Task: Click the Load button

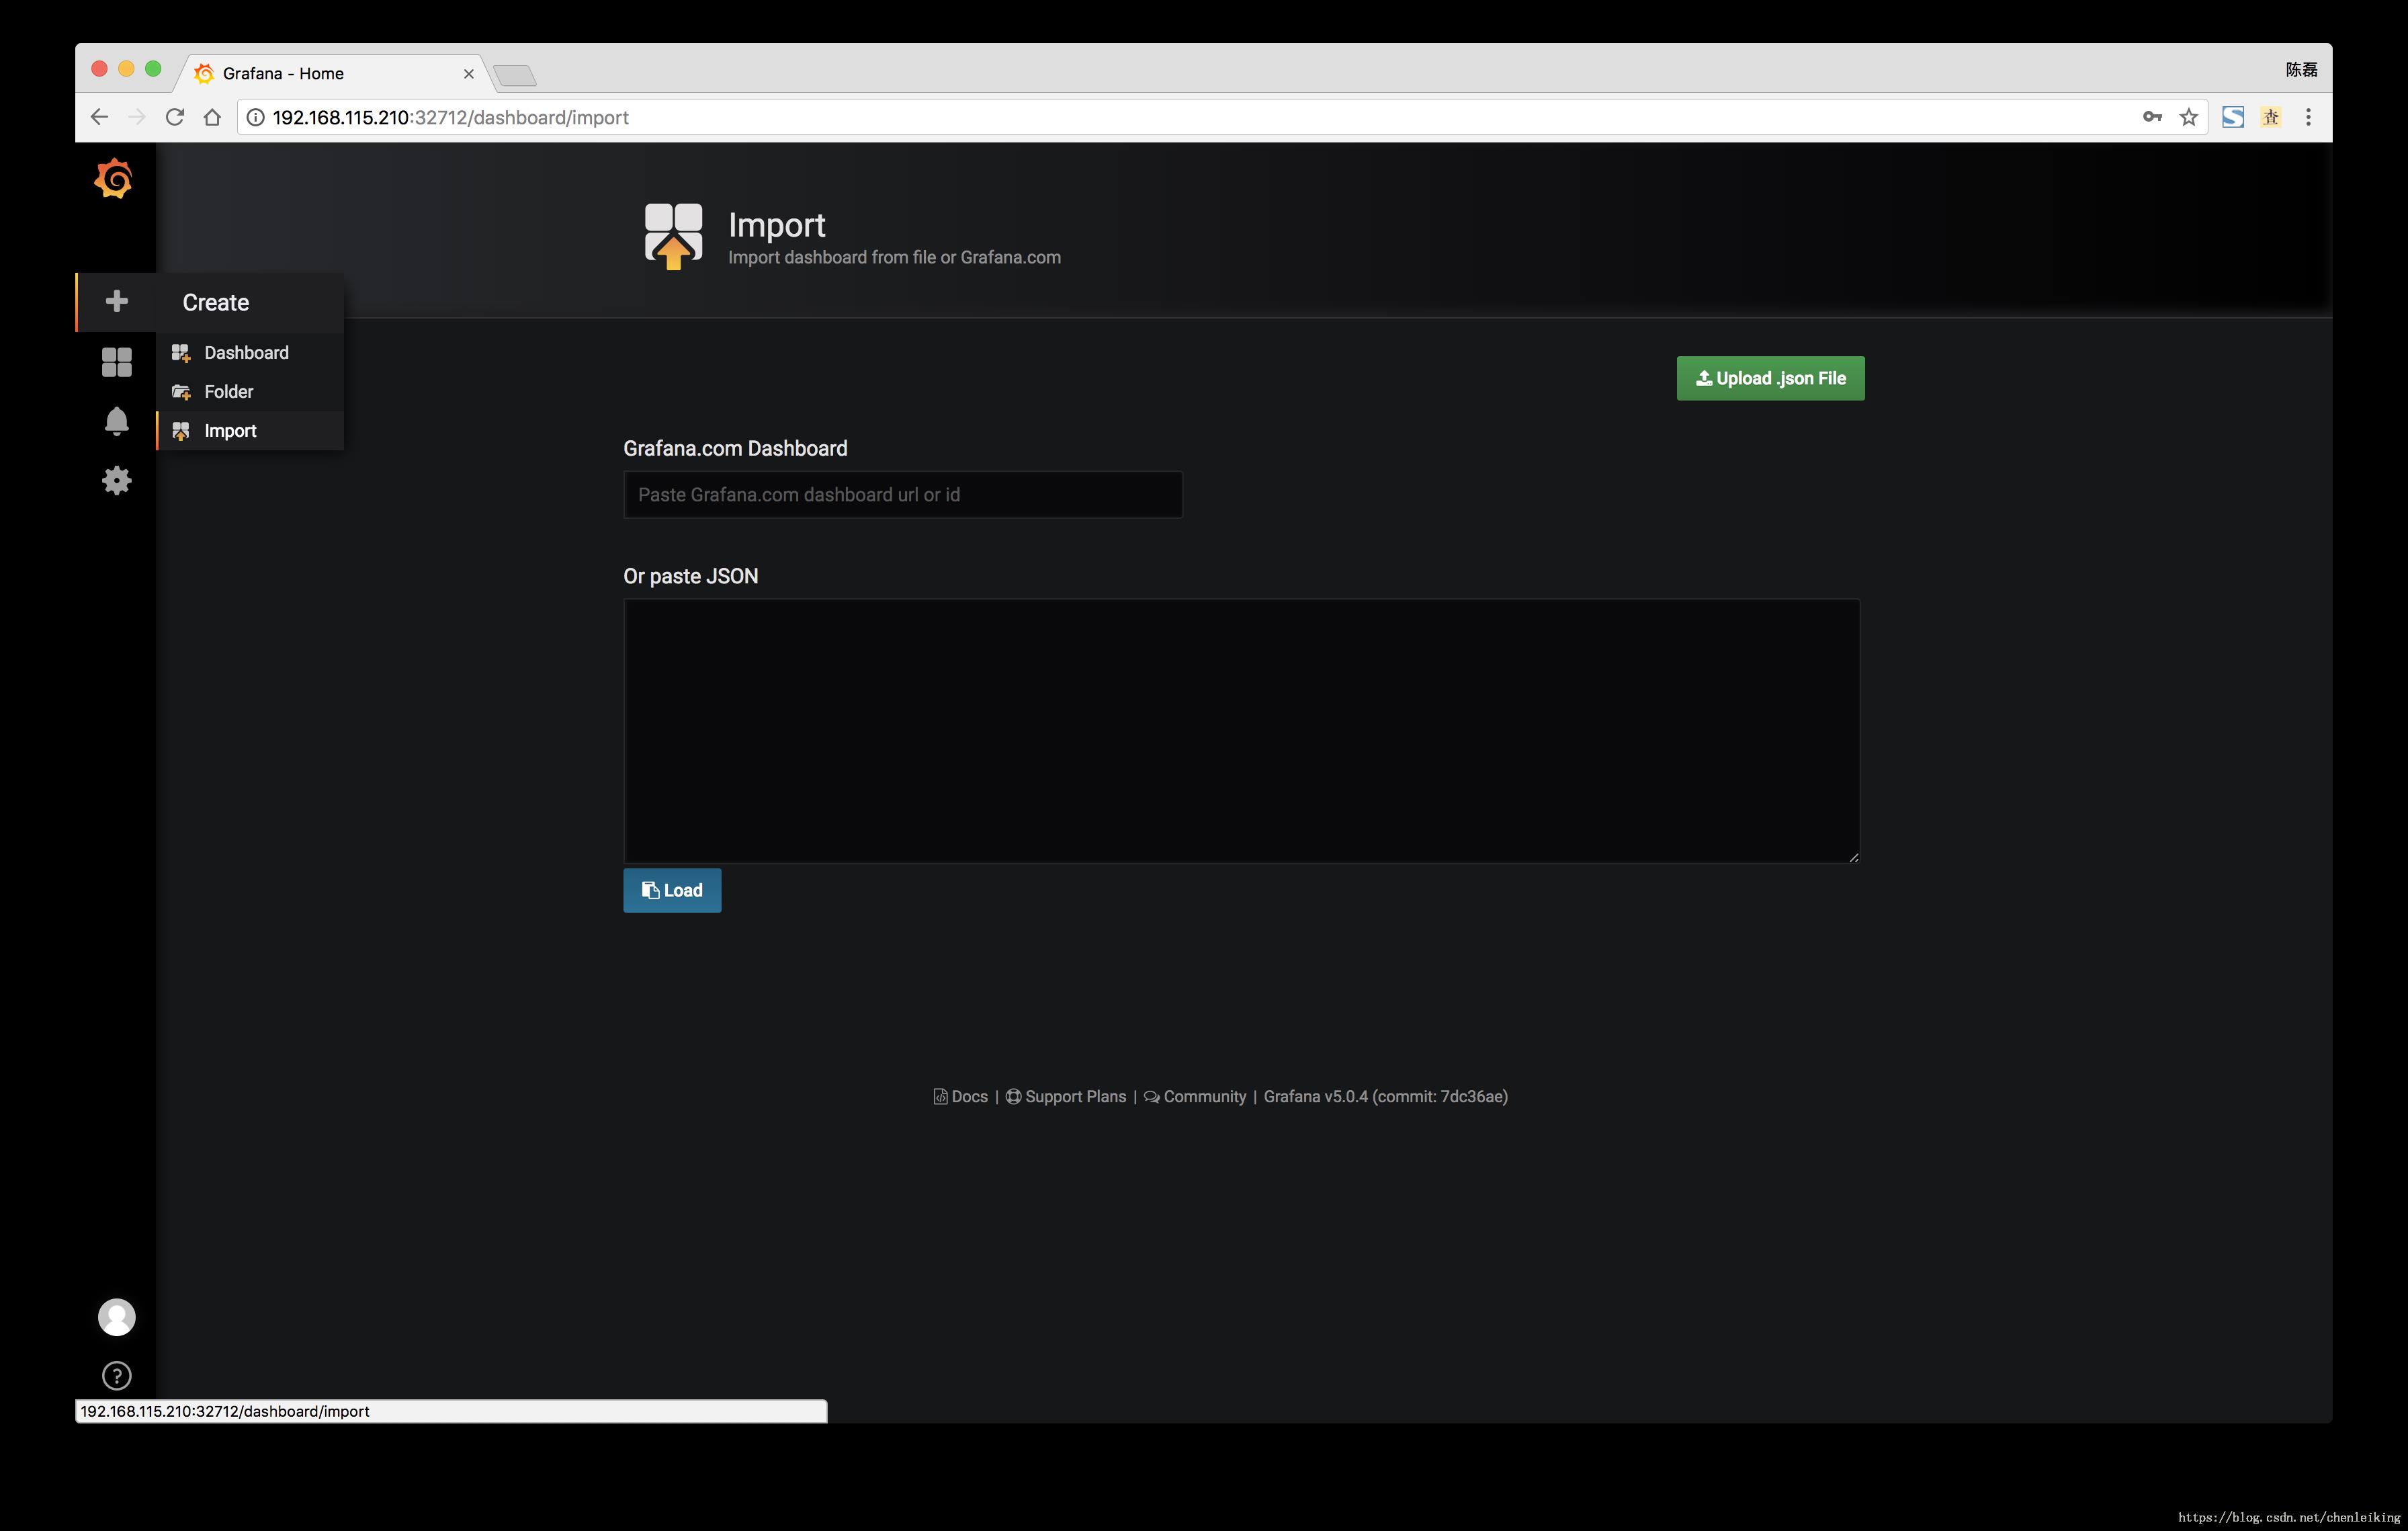Action: click(672, 890)
